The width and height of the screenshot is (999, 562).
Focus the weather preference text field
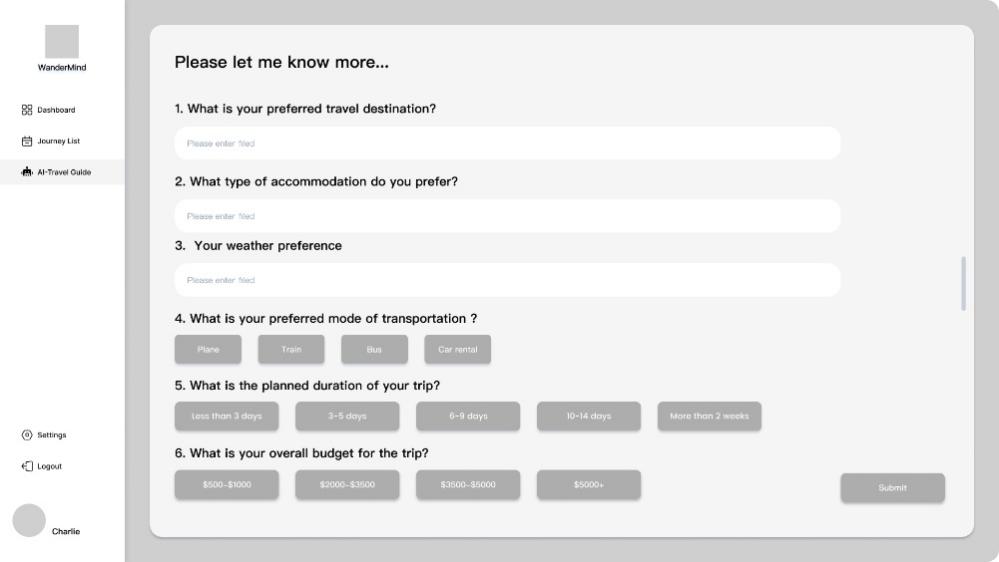pyautogui.click(x=508, y=280)
